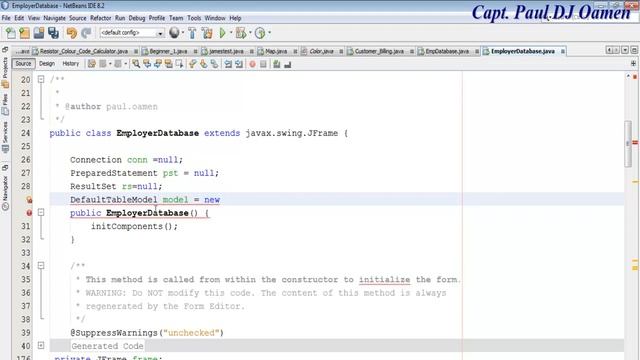Image resolution: width=640 pixels, height=360 pixels.
Task: Collapse the comment fold at line 34
Action: pos(41,266)
